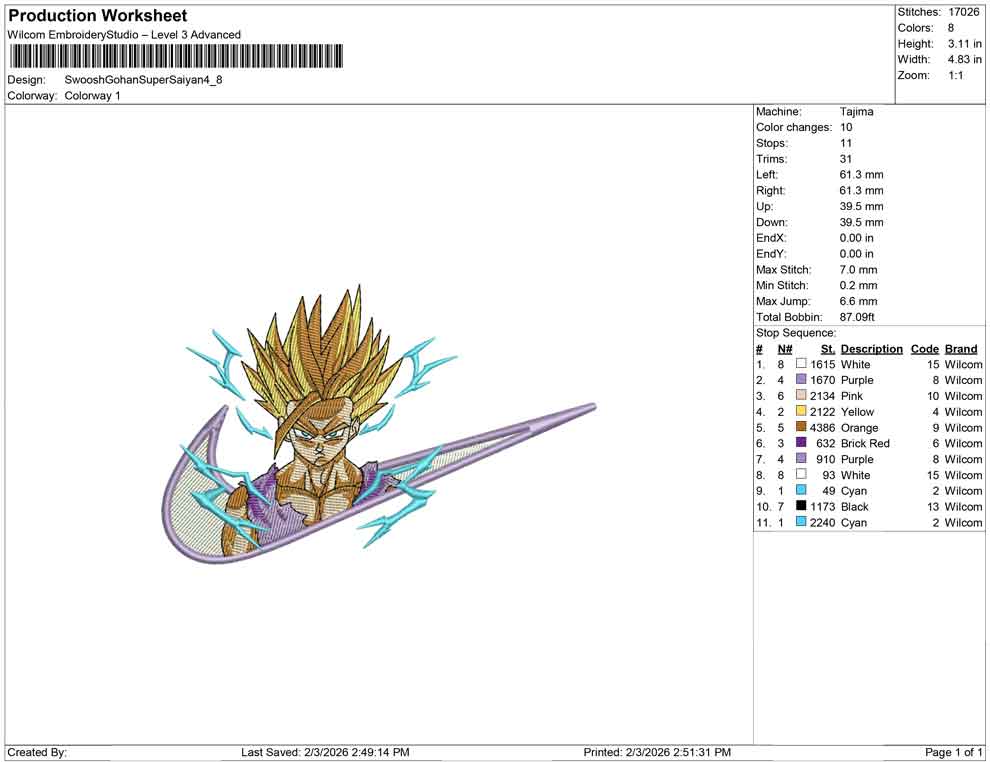The width and height of the screenshot is (990, 762).
Task: Click the Stops value 11
Action: tap(846, 143)
